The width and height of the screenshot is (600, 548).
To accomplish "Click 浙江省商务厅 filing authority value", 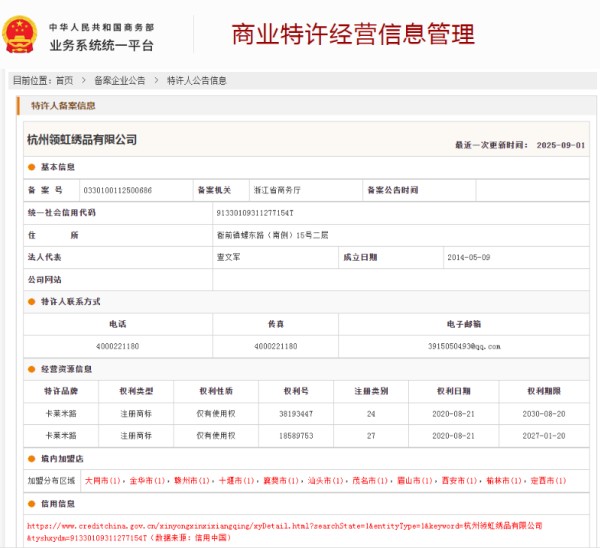I will pyautogui.click(x=277, y=190).
